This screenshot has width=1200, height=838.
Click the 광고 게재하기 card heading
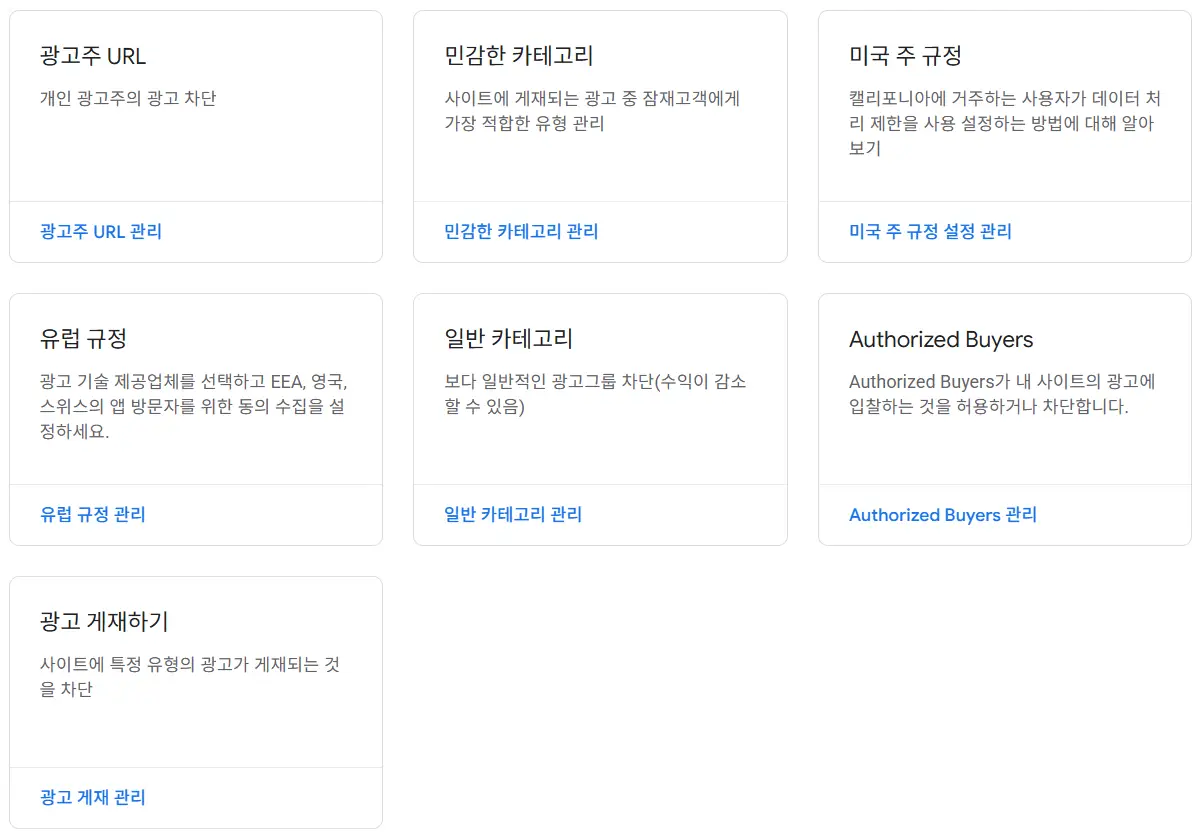click(x=104, y=622)
